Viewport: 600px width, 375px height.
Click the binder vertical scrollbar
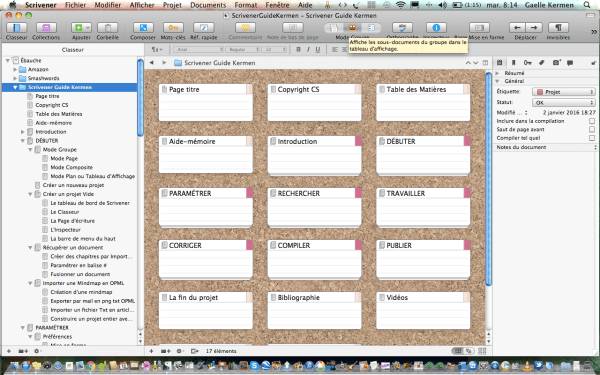[140, 98]
